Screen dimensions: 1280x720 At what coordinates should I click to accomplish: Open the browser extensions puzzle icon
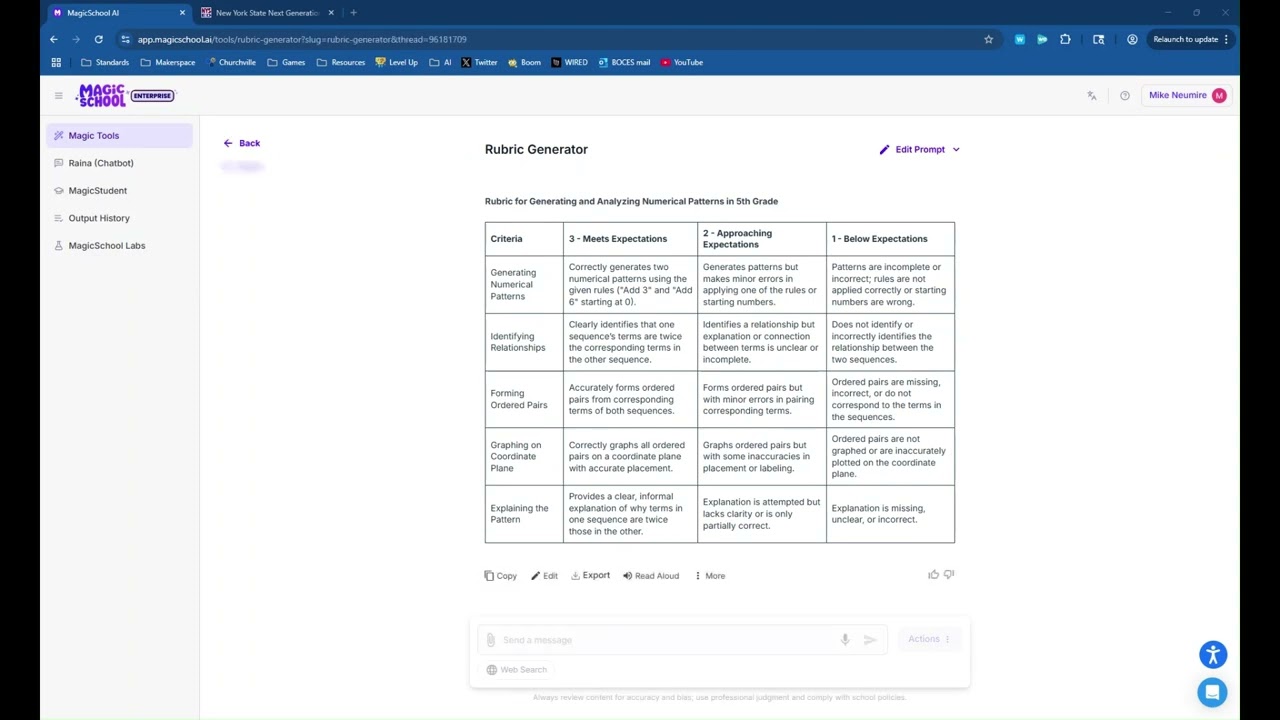coord(1065,39)
